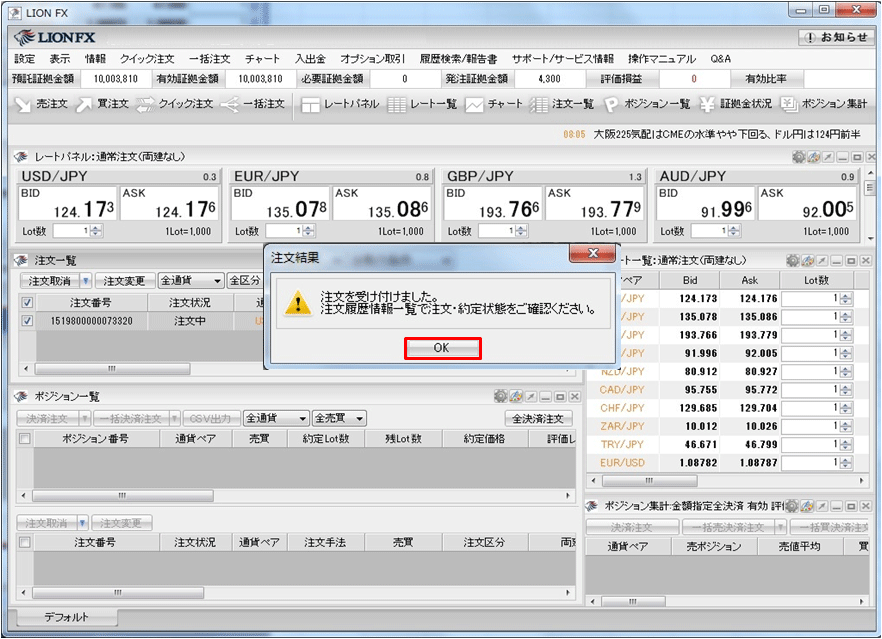Click the AUD/JPY ASK 92.005 rate button
Viewport: 882px width, 639px height.
coord(808,204)
